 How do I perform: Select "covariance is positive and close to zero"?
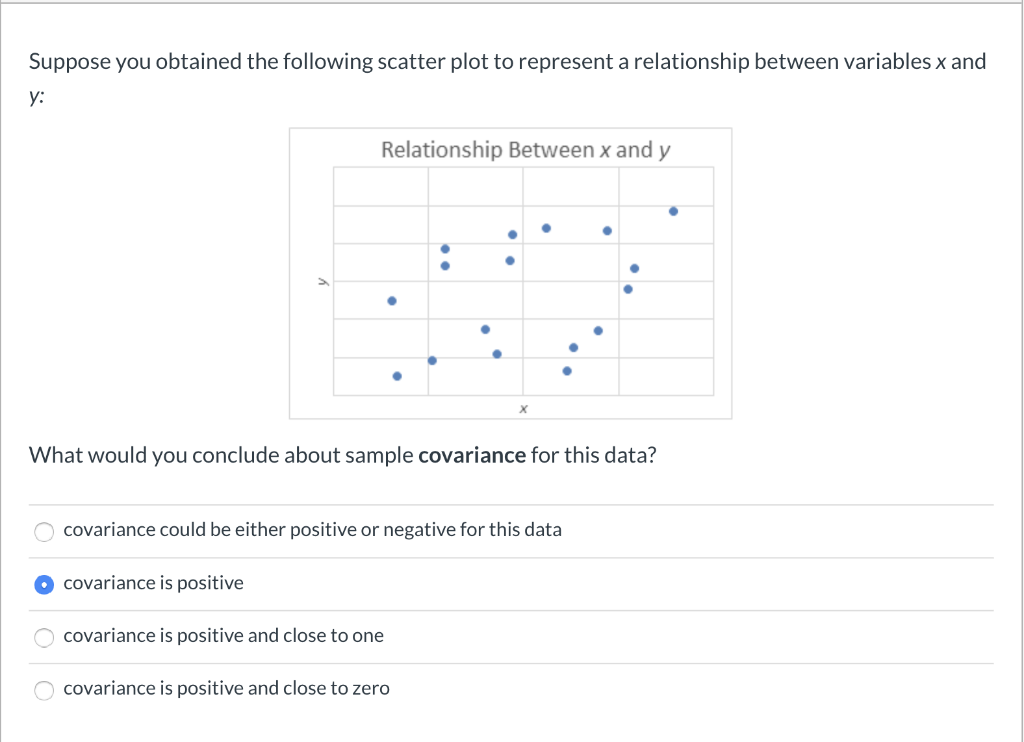pyautogui.click(x=44, y=690)
